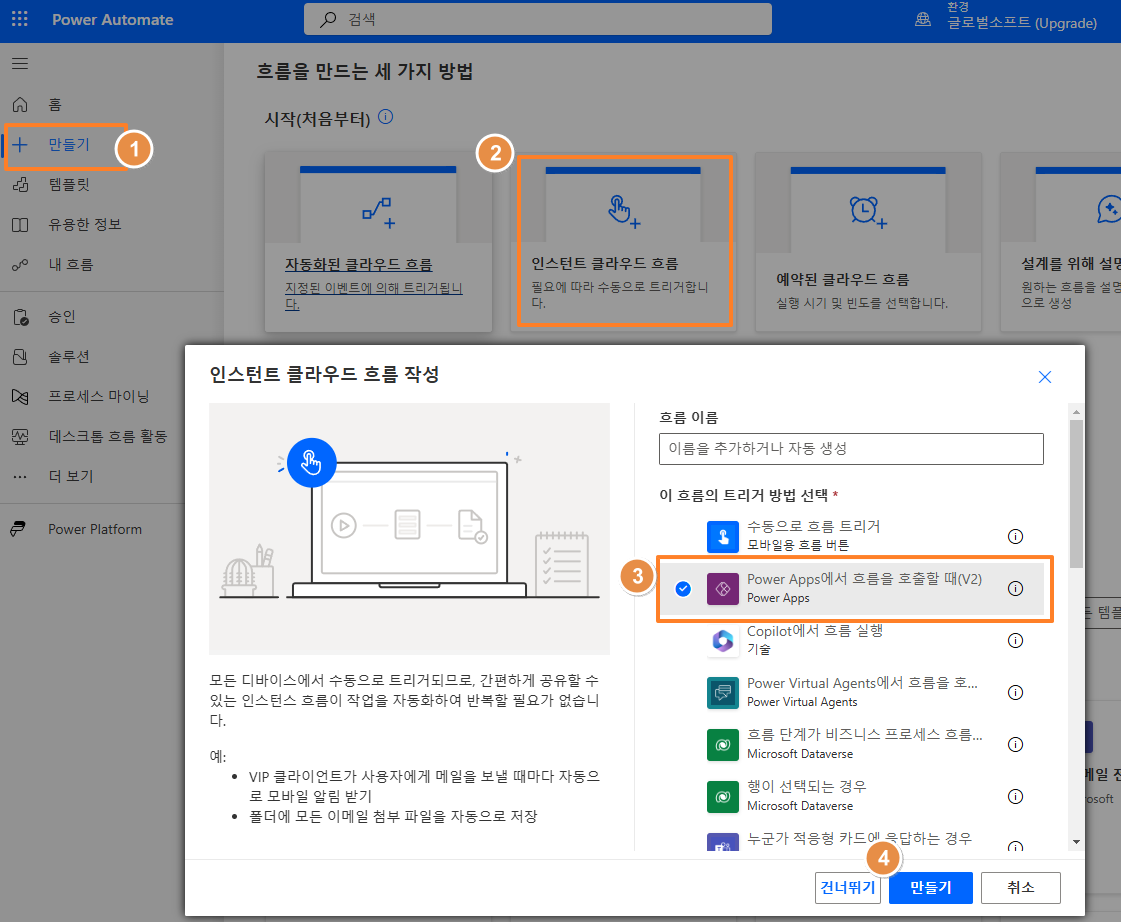Click the 프로세스 마이닝 sidebar icon
Viewport: 1121px width, 922px height.
tap(20, 397)
